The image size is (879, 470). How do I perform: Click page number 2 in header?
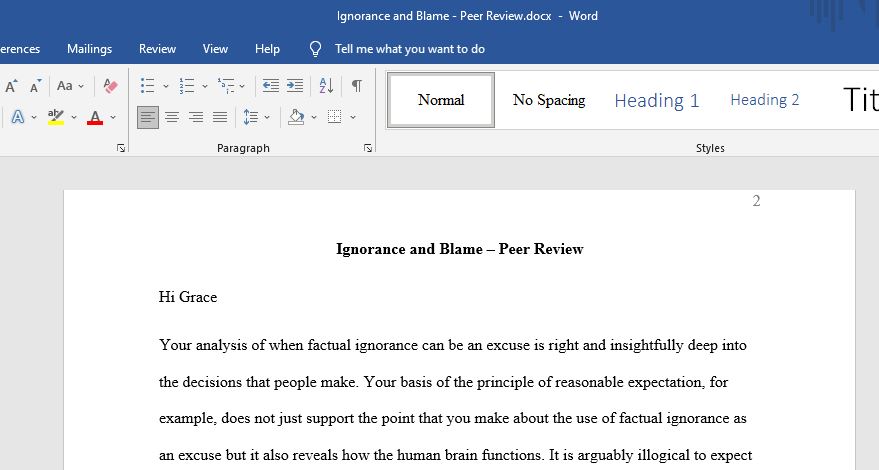pos(756,201)
